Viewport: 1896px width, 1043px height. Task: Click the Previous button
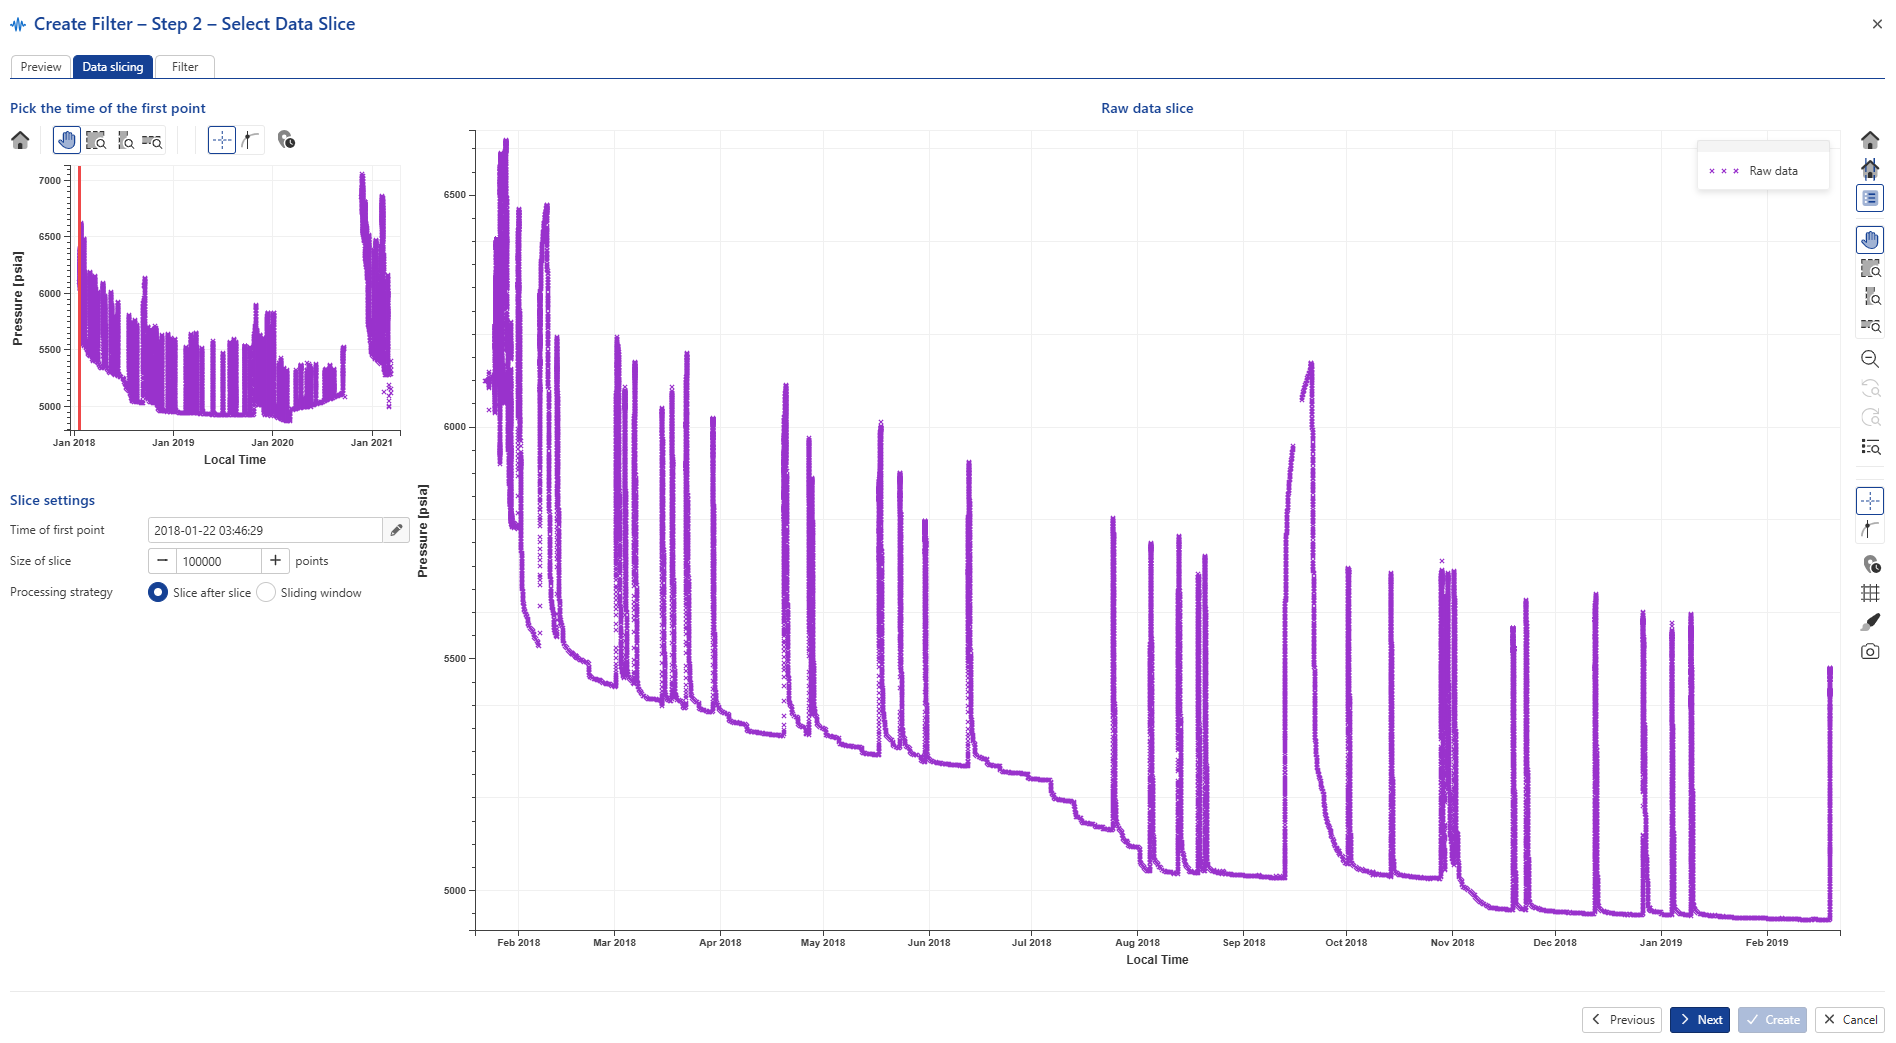(x=1622, y=1020)
